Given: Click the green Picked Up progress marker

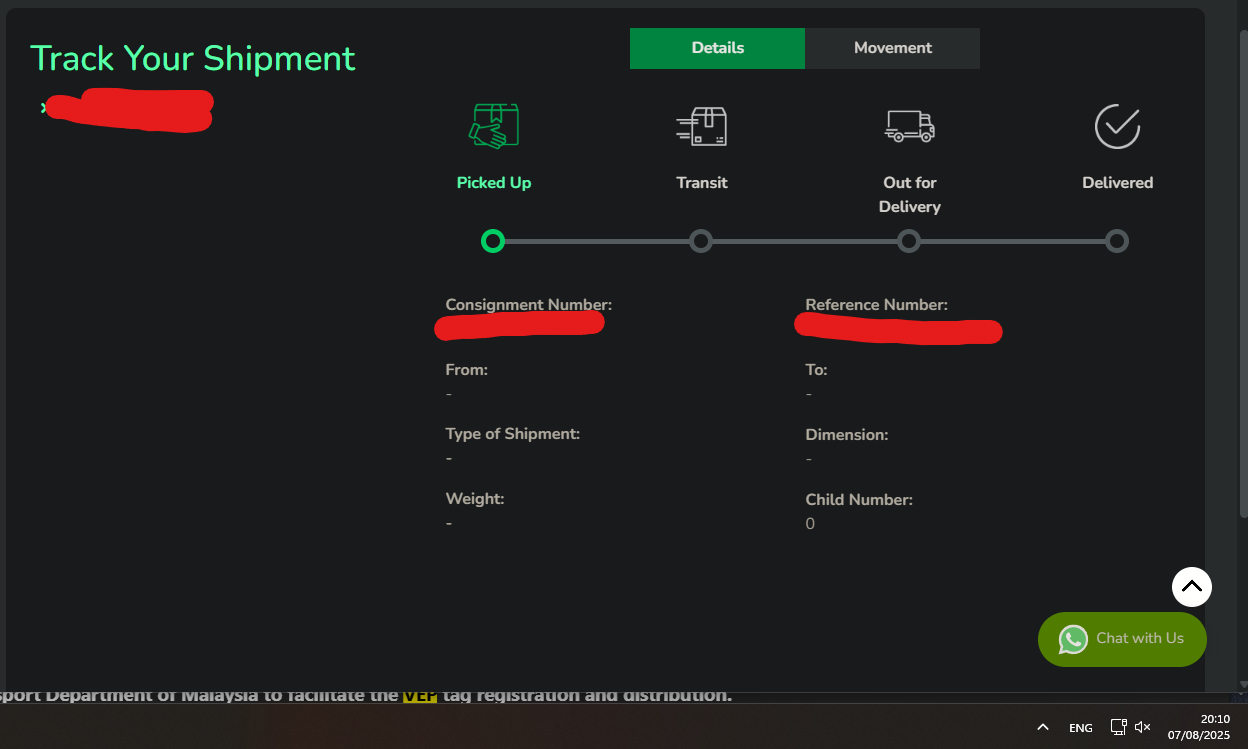Looking at the screenshot, I should coord(492,241).
